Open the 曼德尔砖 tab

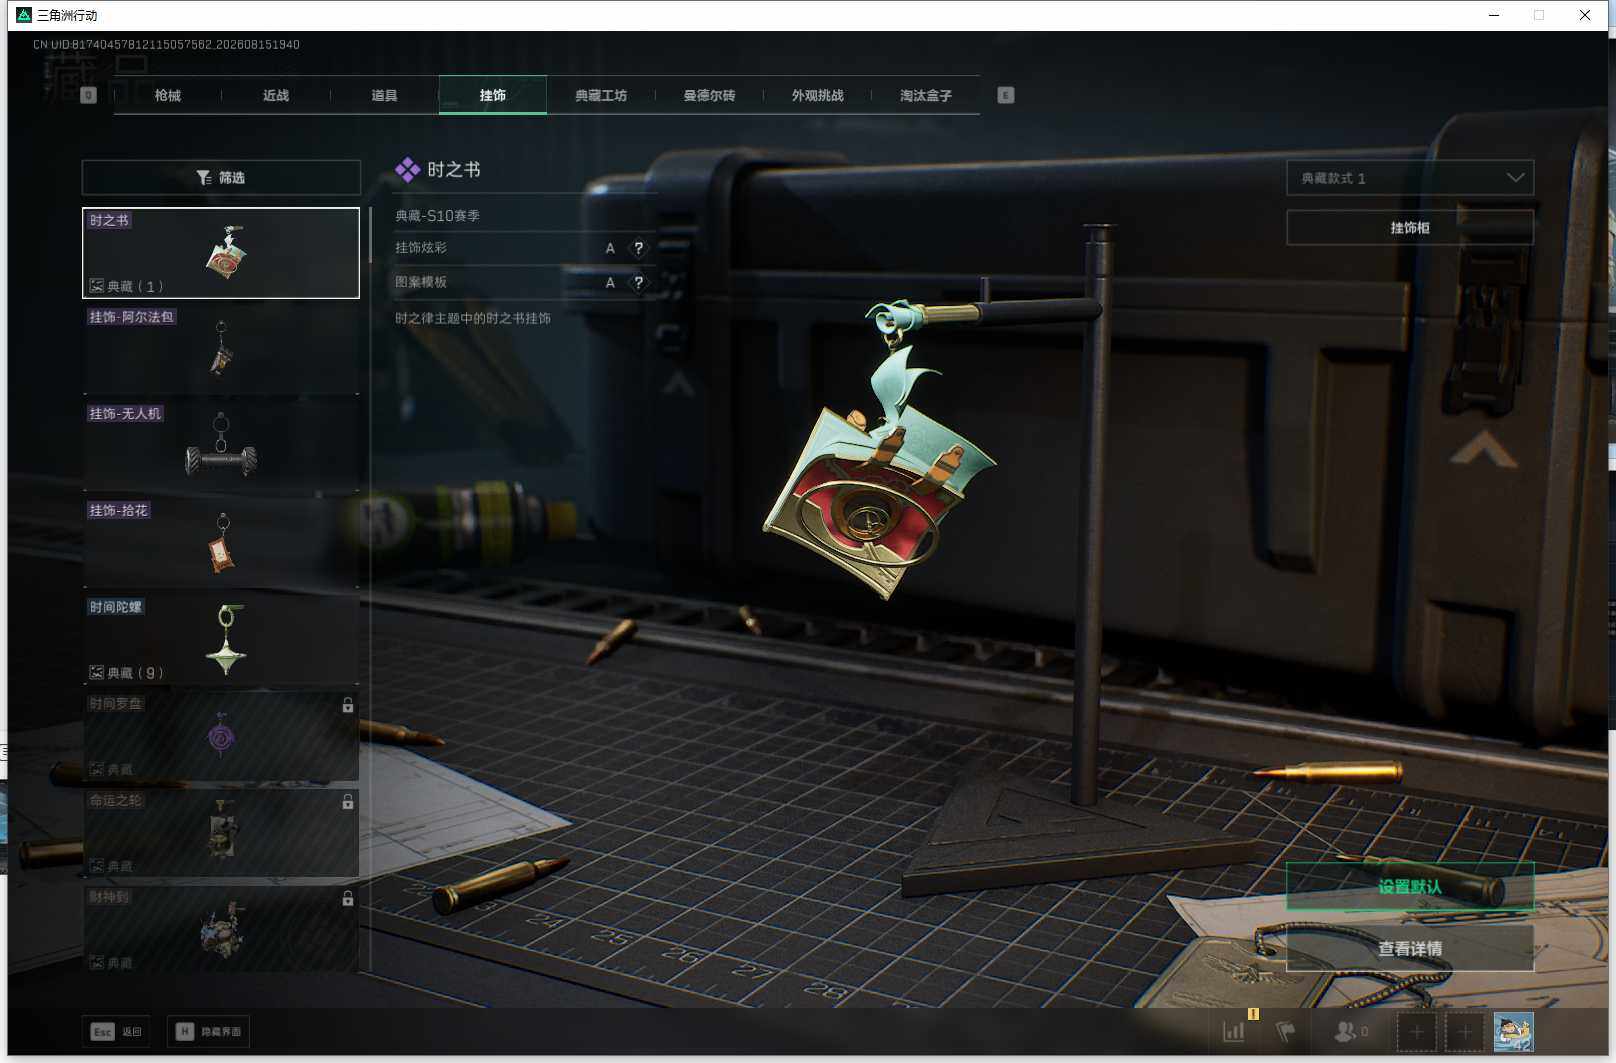point(709,95)
